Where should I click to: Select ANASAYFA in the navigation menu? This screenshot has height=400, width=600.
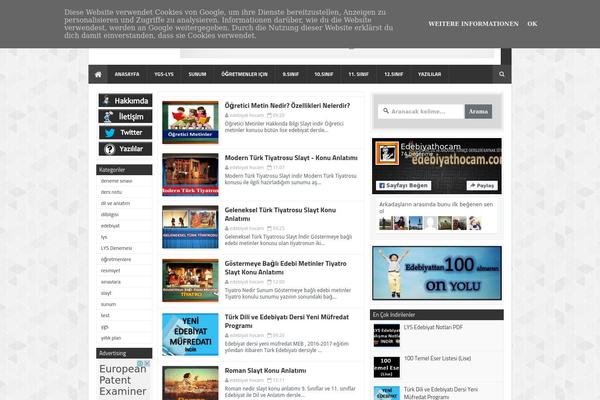coord(127,74)
